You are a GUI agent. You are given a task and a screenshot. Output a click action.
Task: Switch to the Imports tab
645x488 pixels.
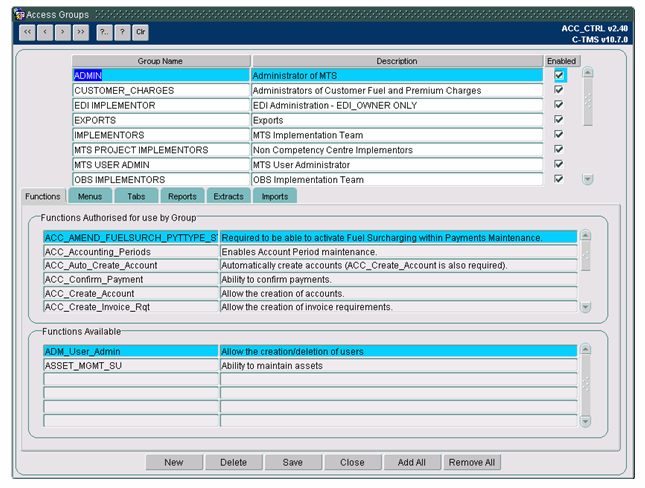point(275,196)
